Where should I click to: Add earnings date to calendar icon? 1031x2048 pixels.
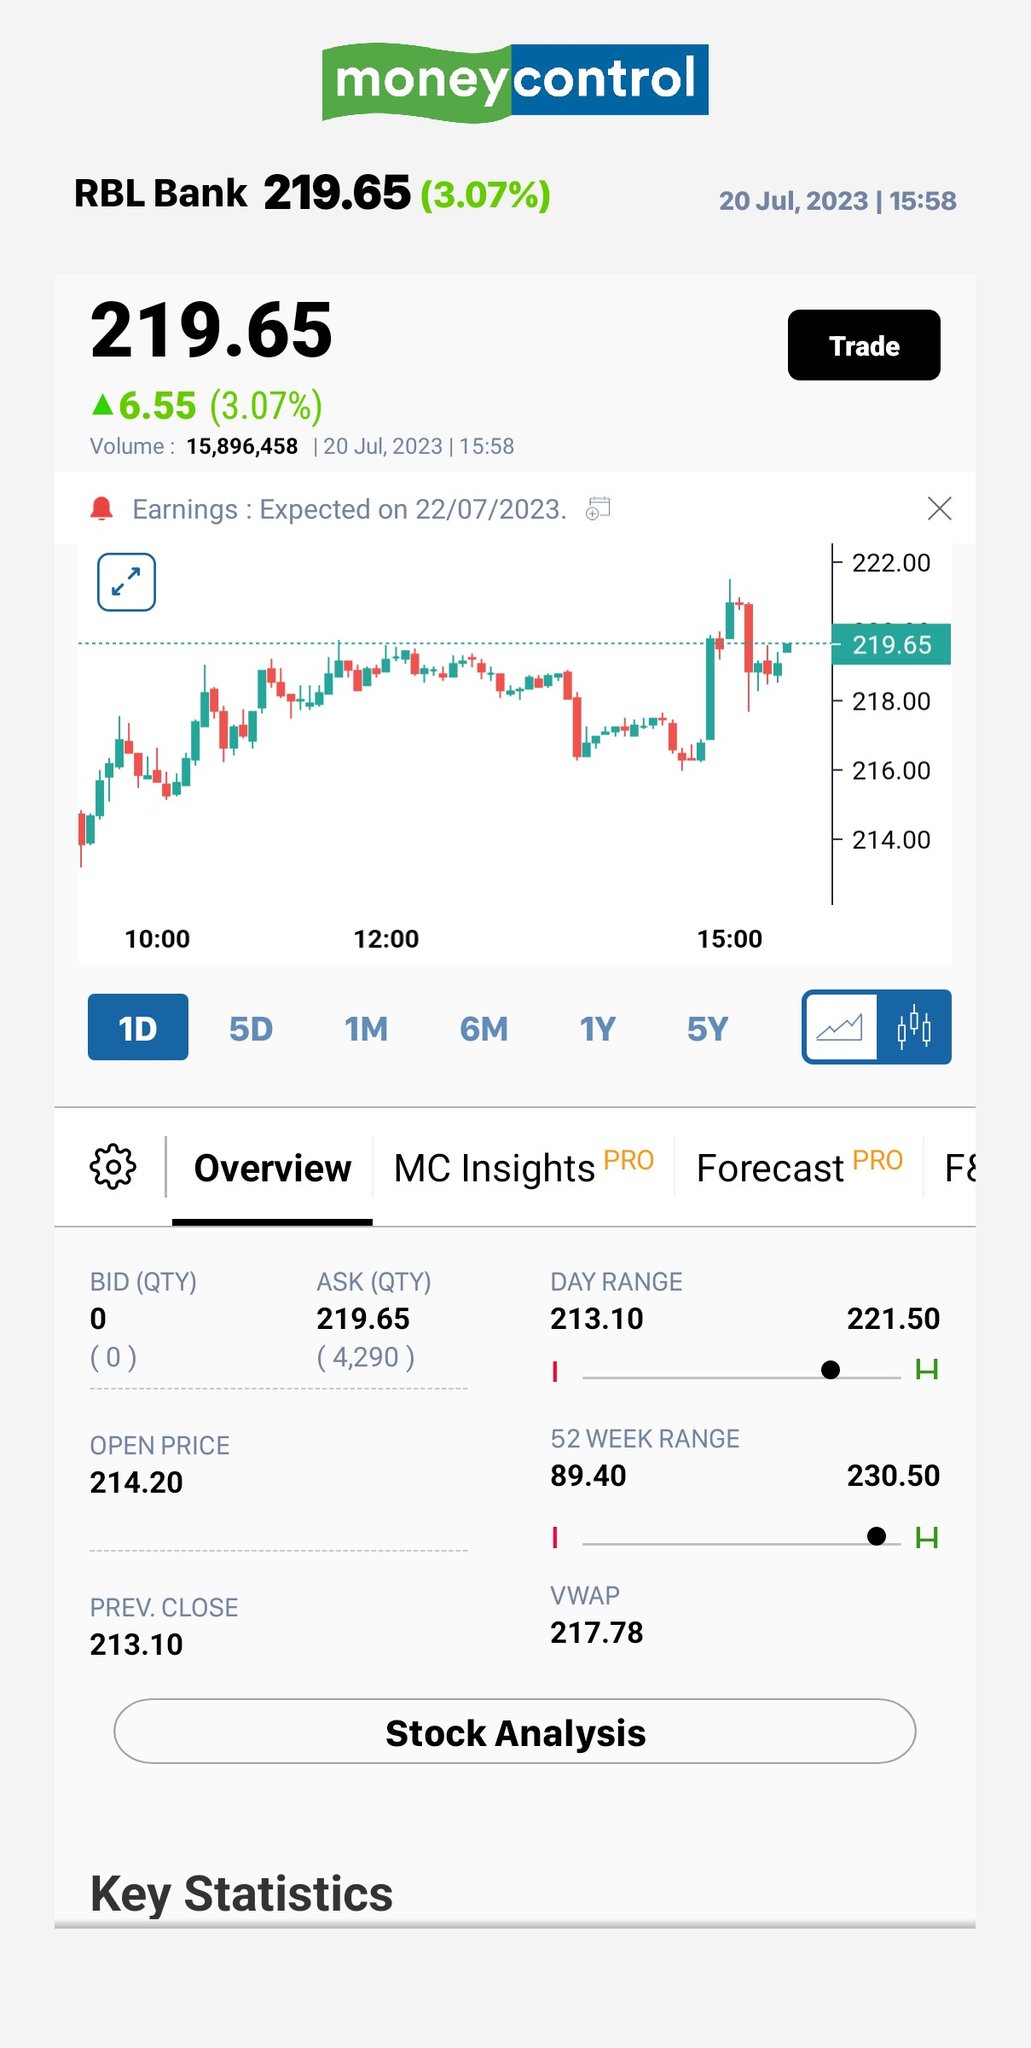point(598,509)
